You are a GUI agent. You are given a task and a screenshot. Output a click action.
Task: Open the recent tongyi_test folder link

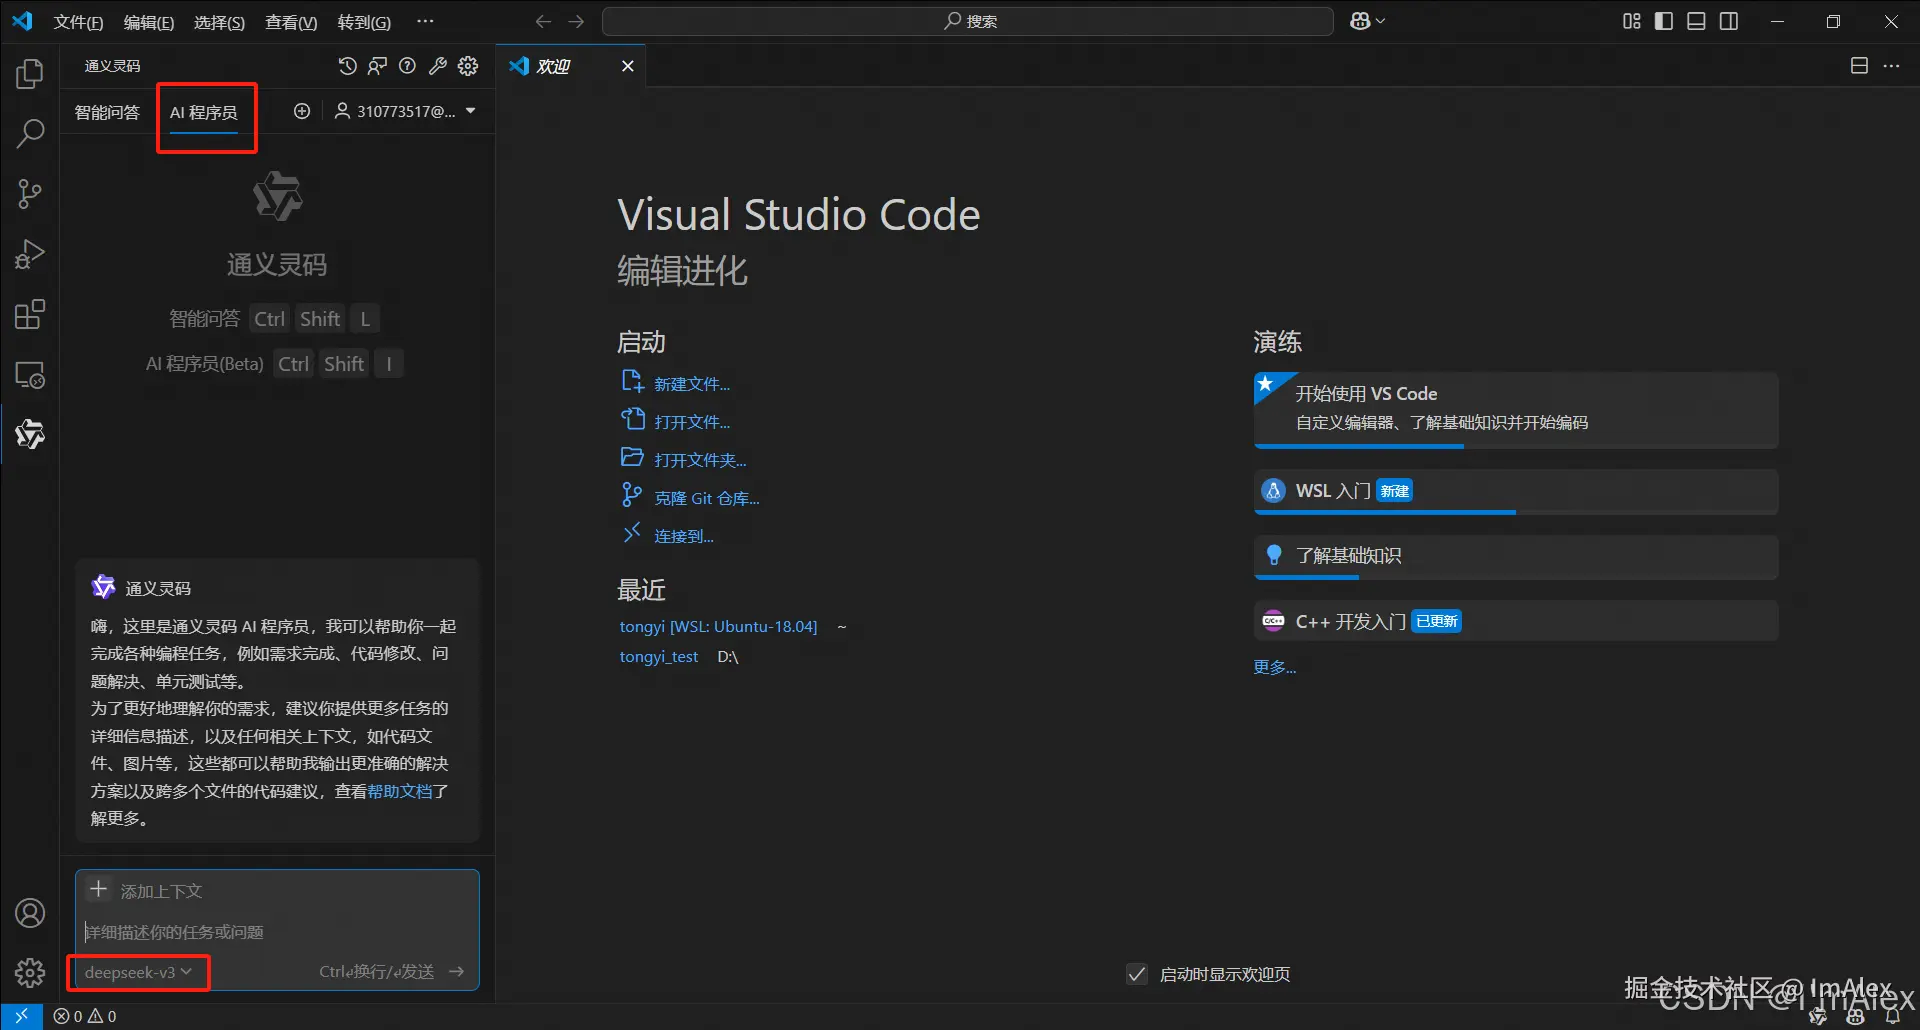click(x=659, y=657)
